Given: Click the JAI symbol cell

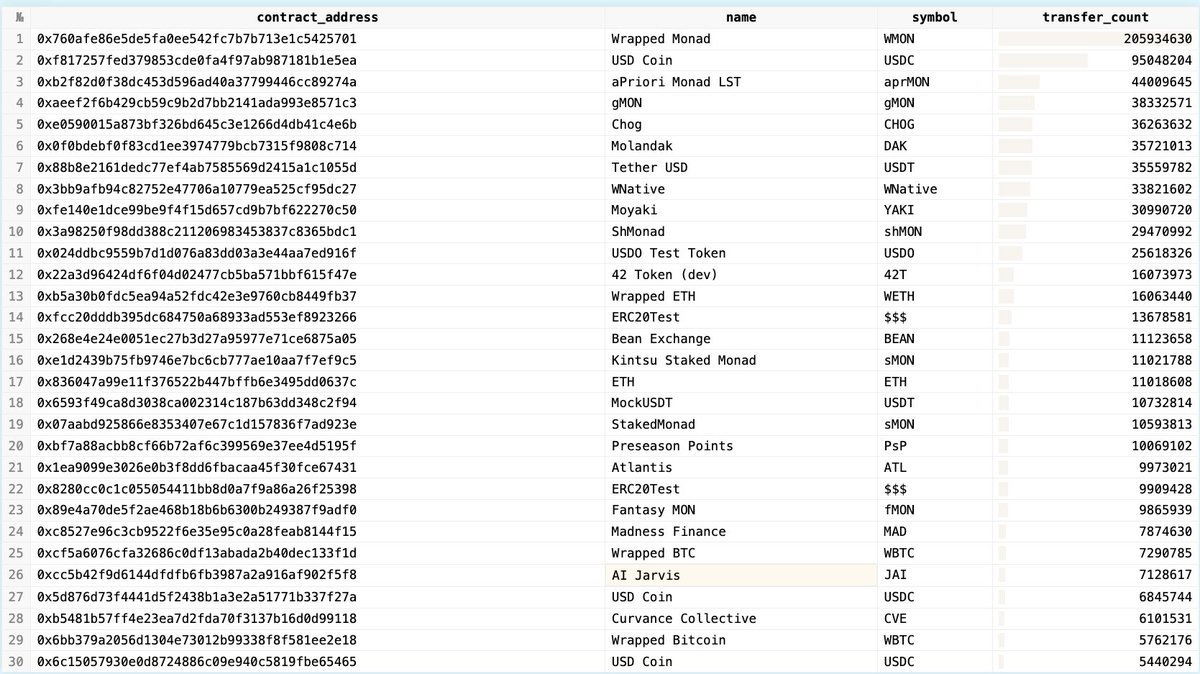Looking at the screenshot, I should tap(935, 575).
